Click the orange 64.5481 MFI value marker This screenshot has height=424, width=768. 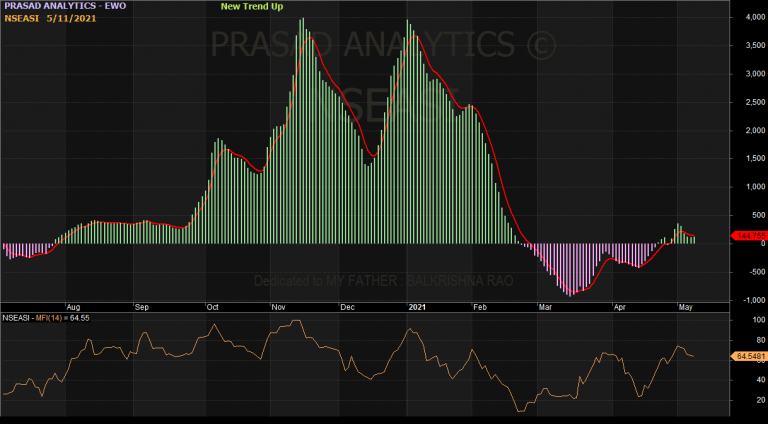(x=749, y=356)
